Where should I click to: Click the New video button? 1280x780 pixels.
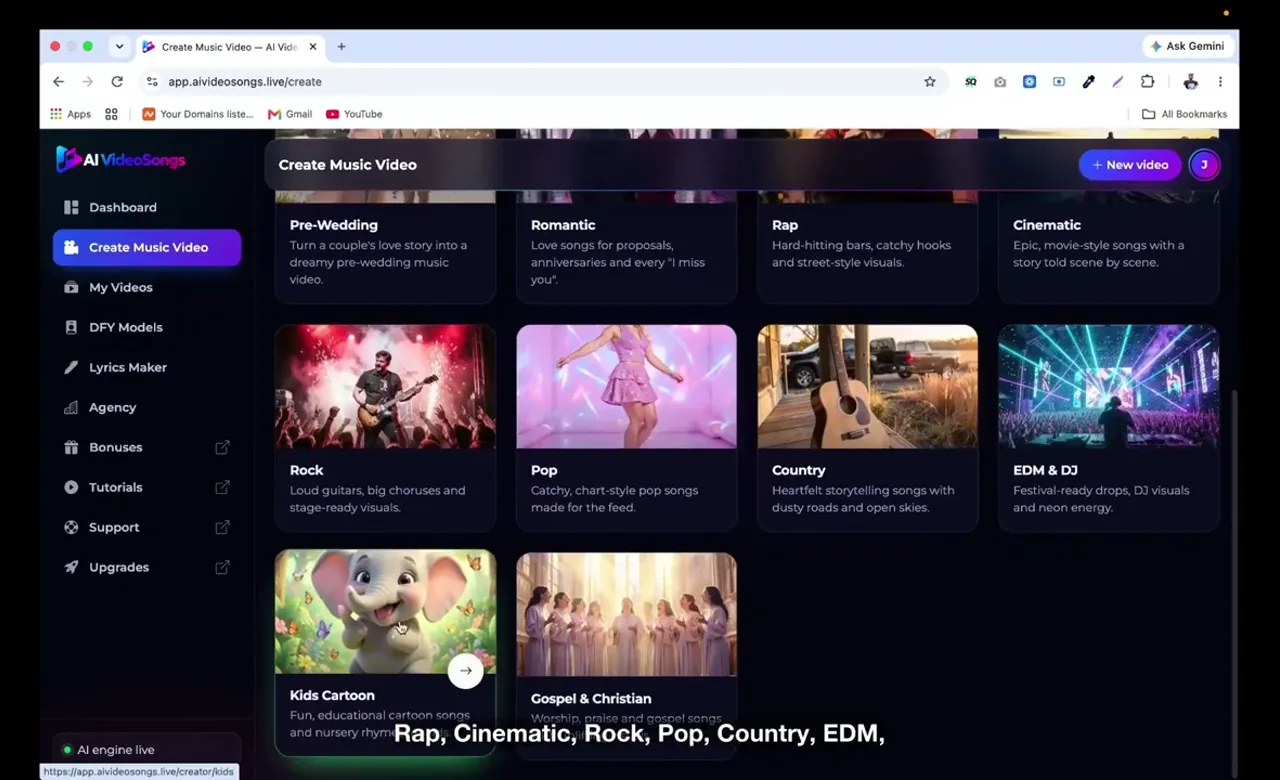click(x=1130, y=165)
